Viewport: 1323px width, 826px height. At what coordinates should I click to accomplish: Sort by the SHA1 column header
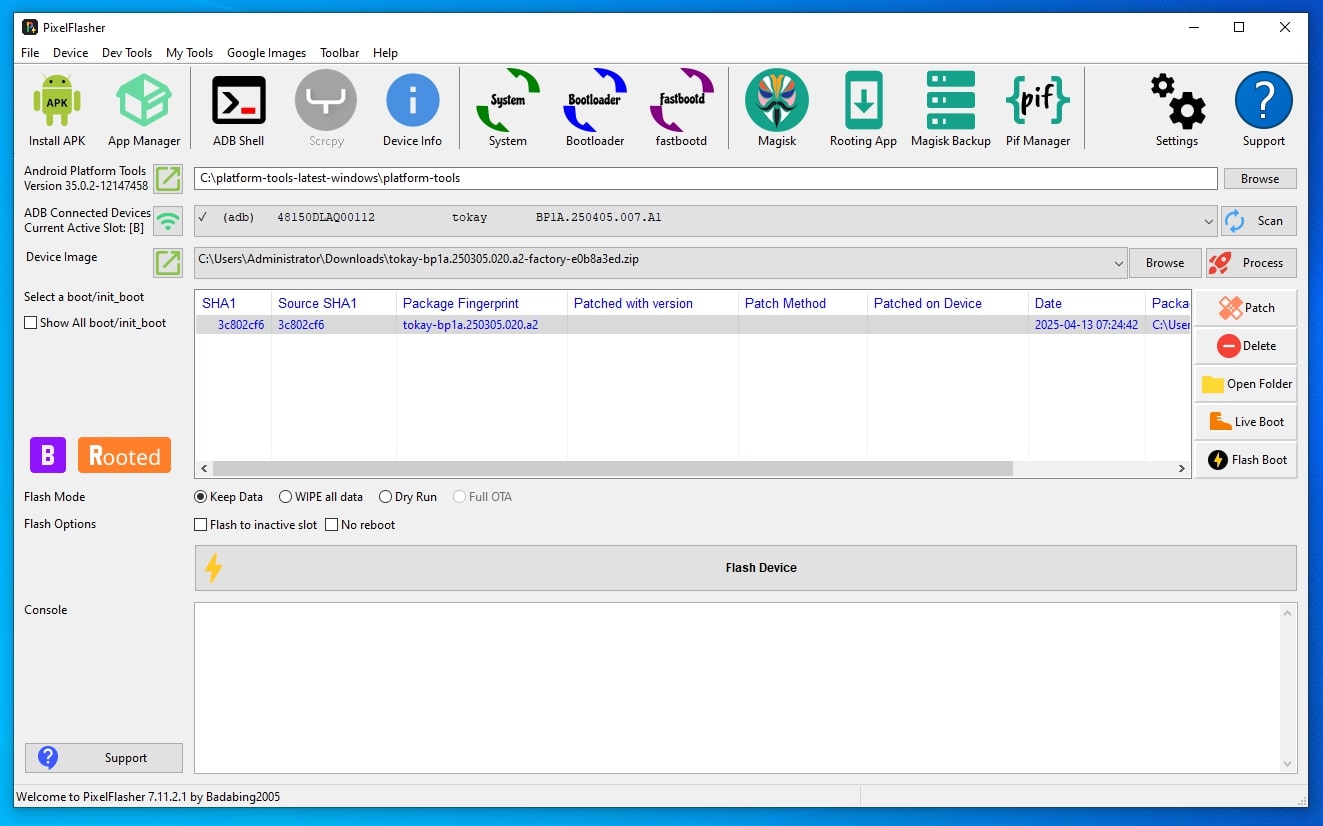(233, 303)
